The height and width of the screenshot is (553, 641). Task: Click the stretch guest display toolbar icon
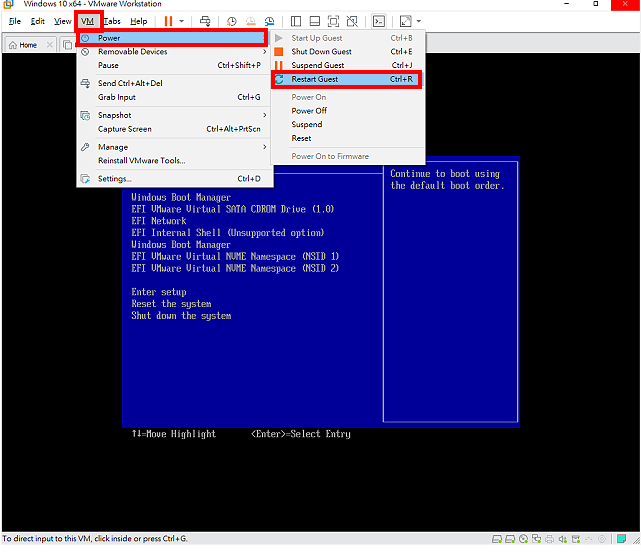coord(406,21)
